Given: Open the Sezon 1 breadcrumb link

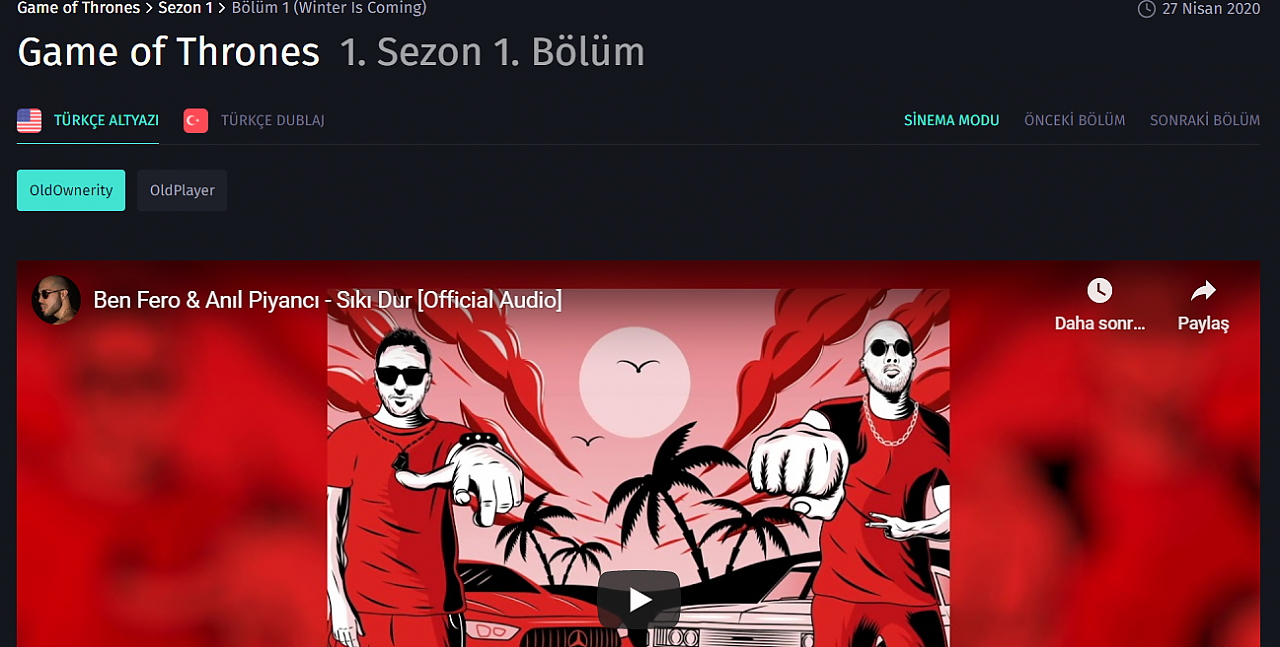Looking at the screenshot, I should point(185,8).
